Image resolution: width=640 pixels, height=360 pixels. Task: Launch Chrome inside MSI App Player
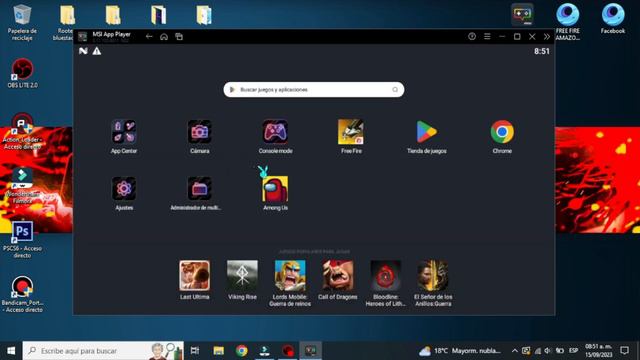point(502,132)
